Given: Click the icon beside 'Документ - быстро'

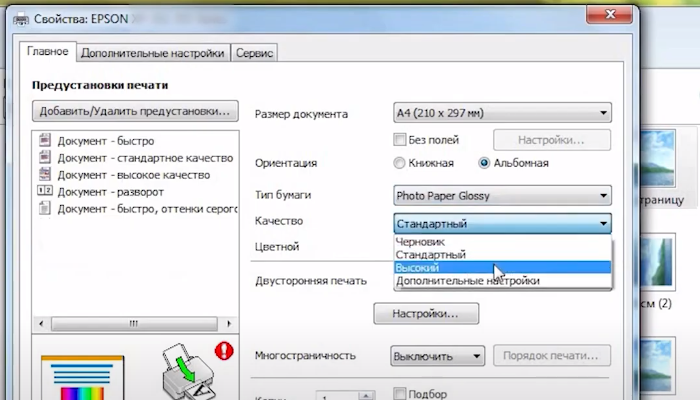Looking at the screenshot, I should (x=45, y=140).
